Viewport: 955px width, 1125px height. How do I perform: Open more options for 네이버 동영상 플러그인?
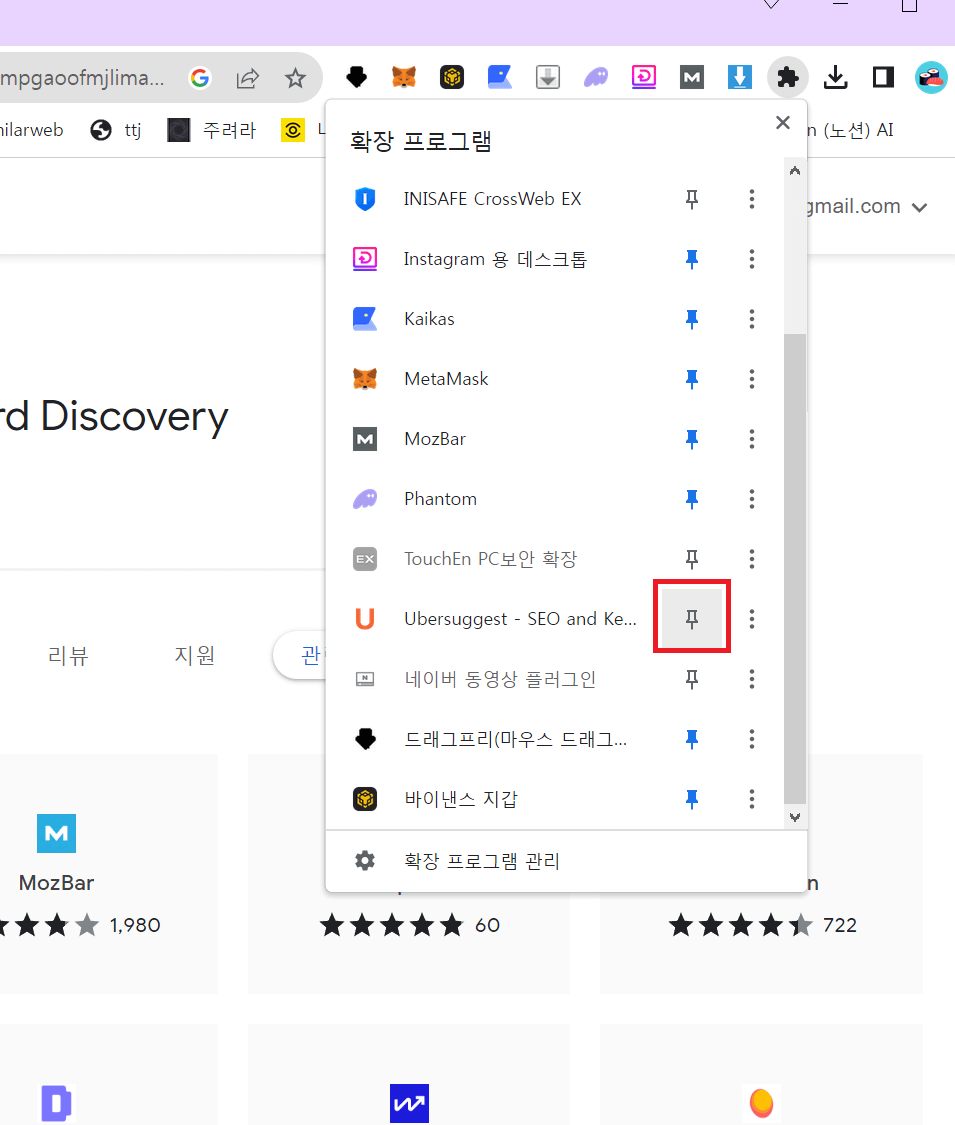tap(752, 679)
